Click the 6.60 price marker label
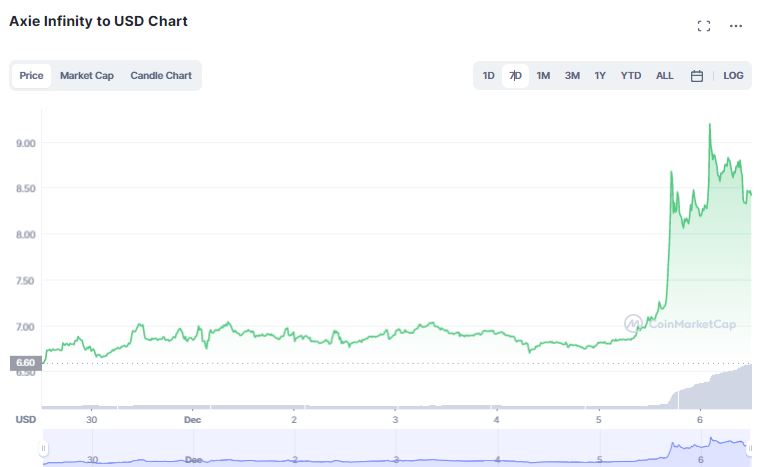 click(x=25, y=363)
